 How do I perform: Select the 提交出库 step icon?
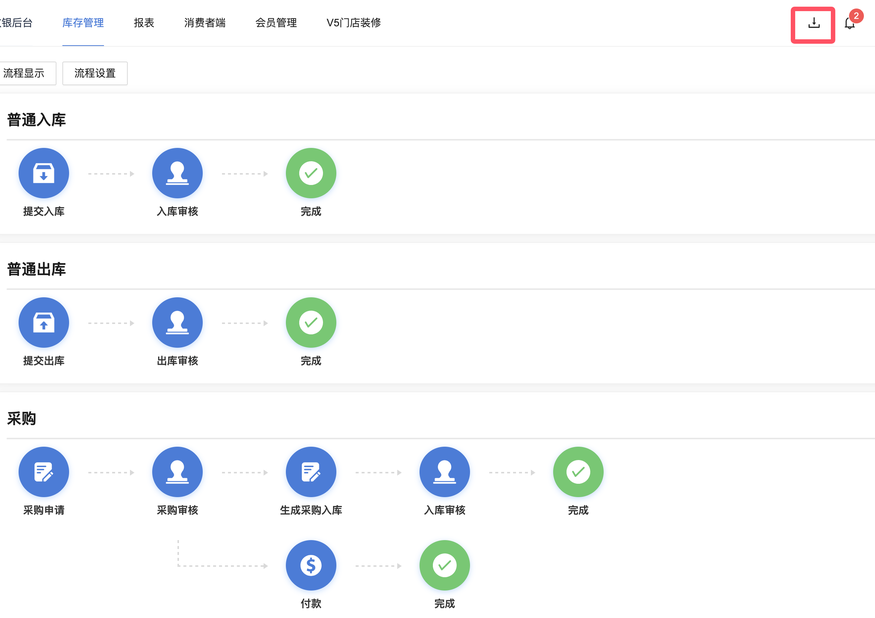[x=44, y=323]
